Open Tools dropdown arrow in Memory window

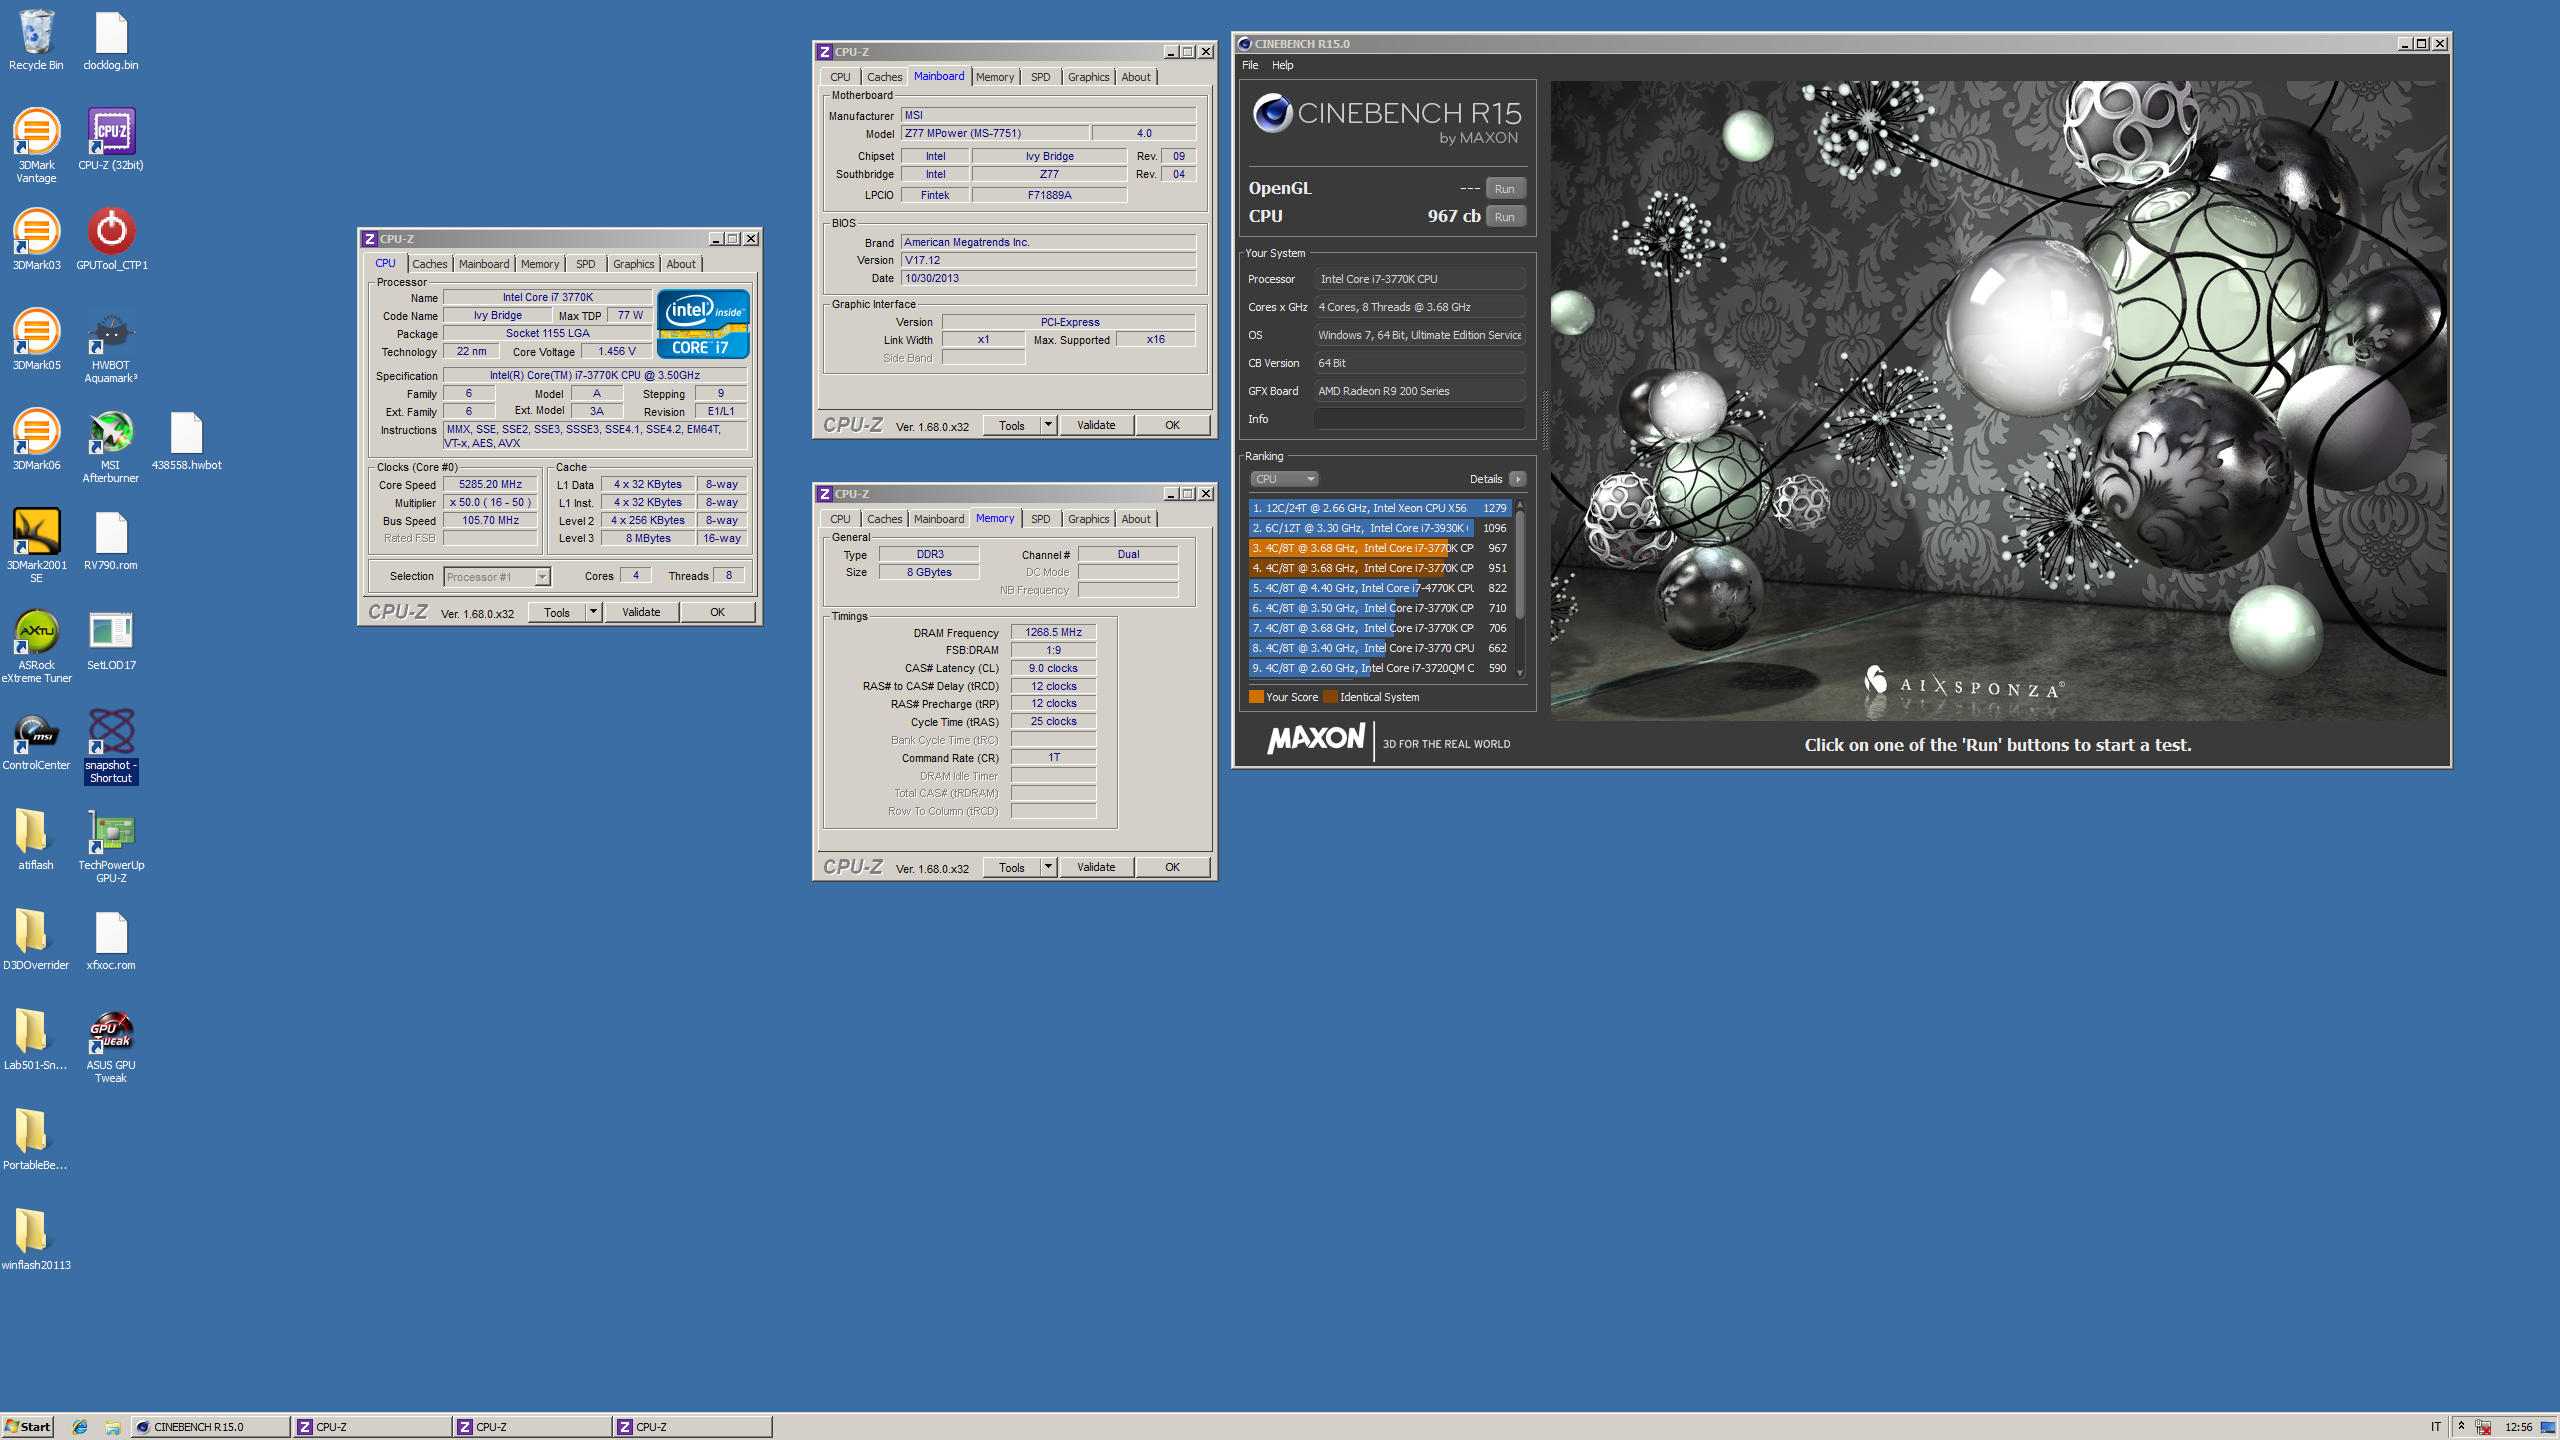point(1048,867)
